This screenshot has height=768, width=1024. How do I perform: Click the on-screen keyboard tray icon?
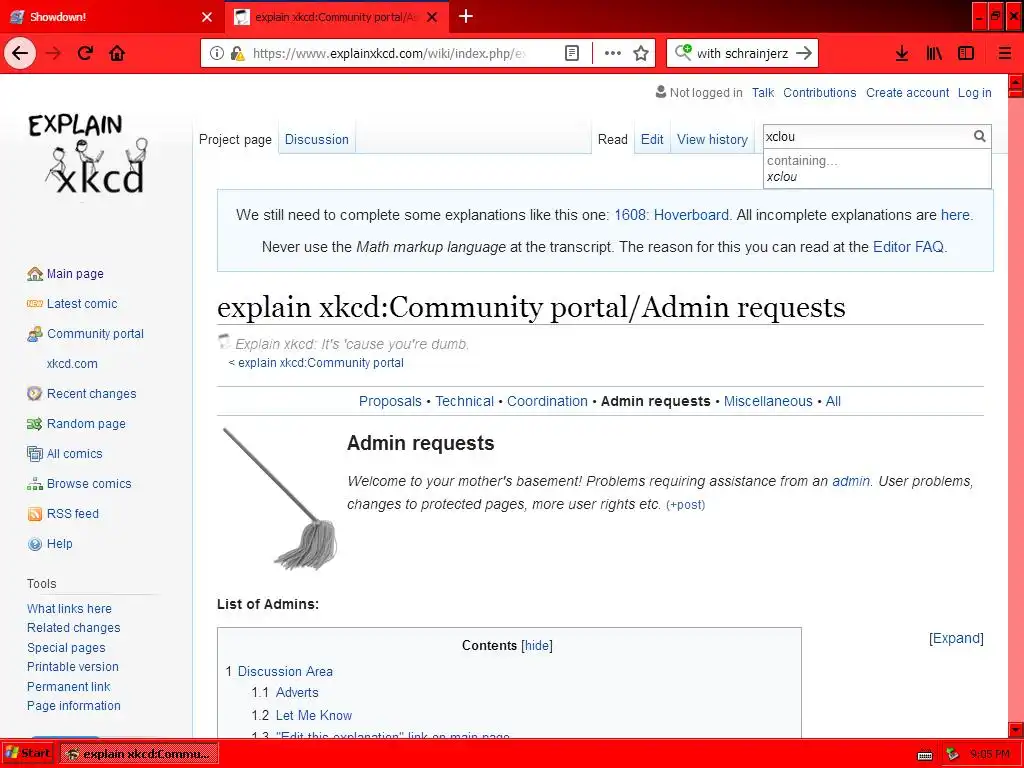tap(925, 755)
